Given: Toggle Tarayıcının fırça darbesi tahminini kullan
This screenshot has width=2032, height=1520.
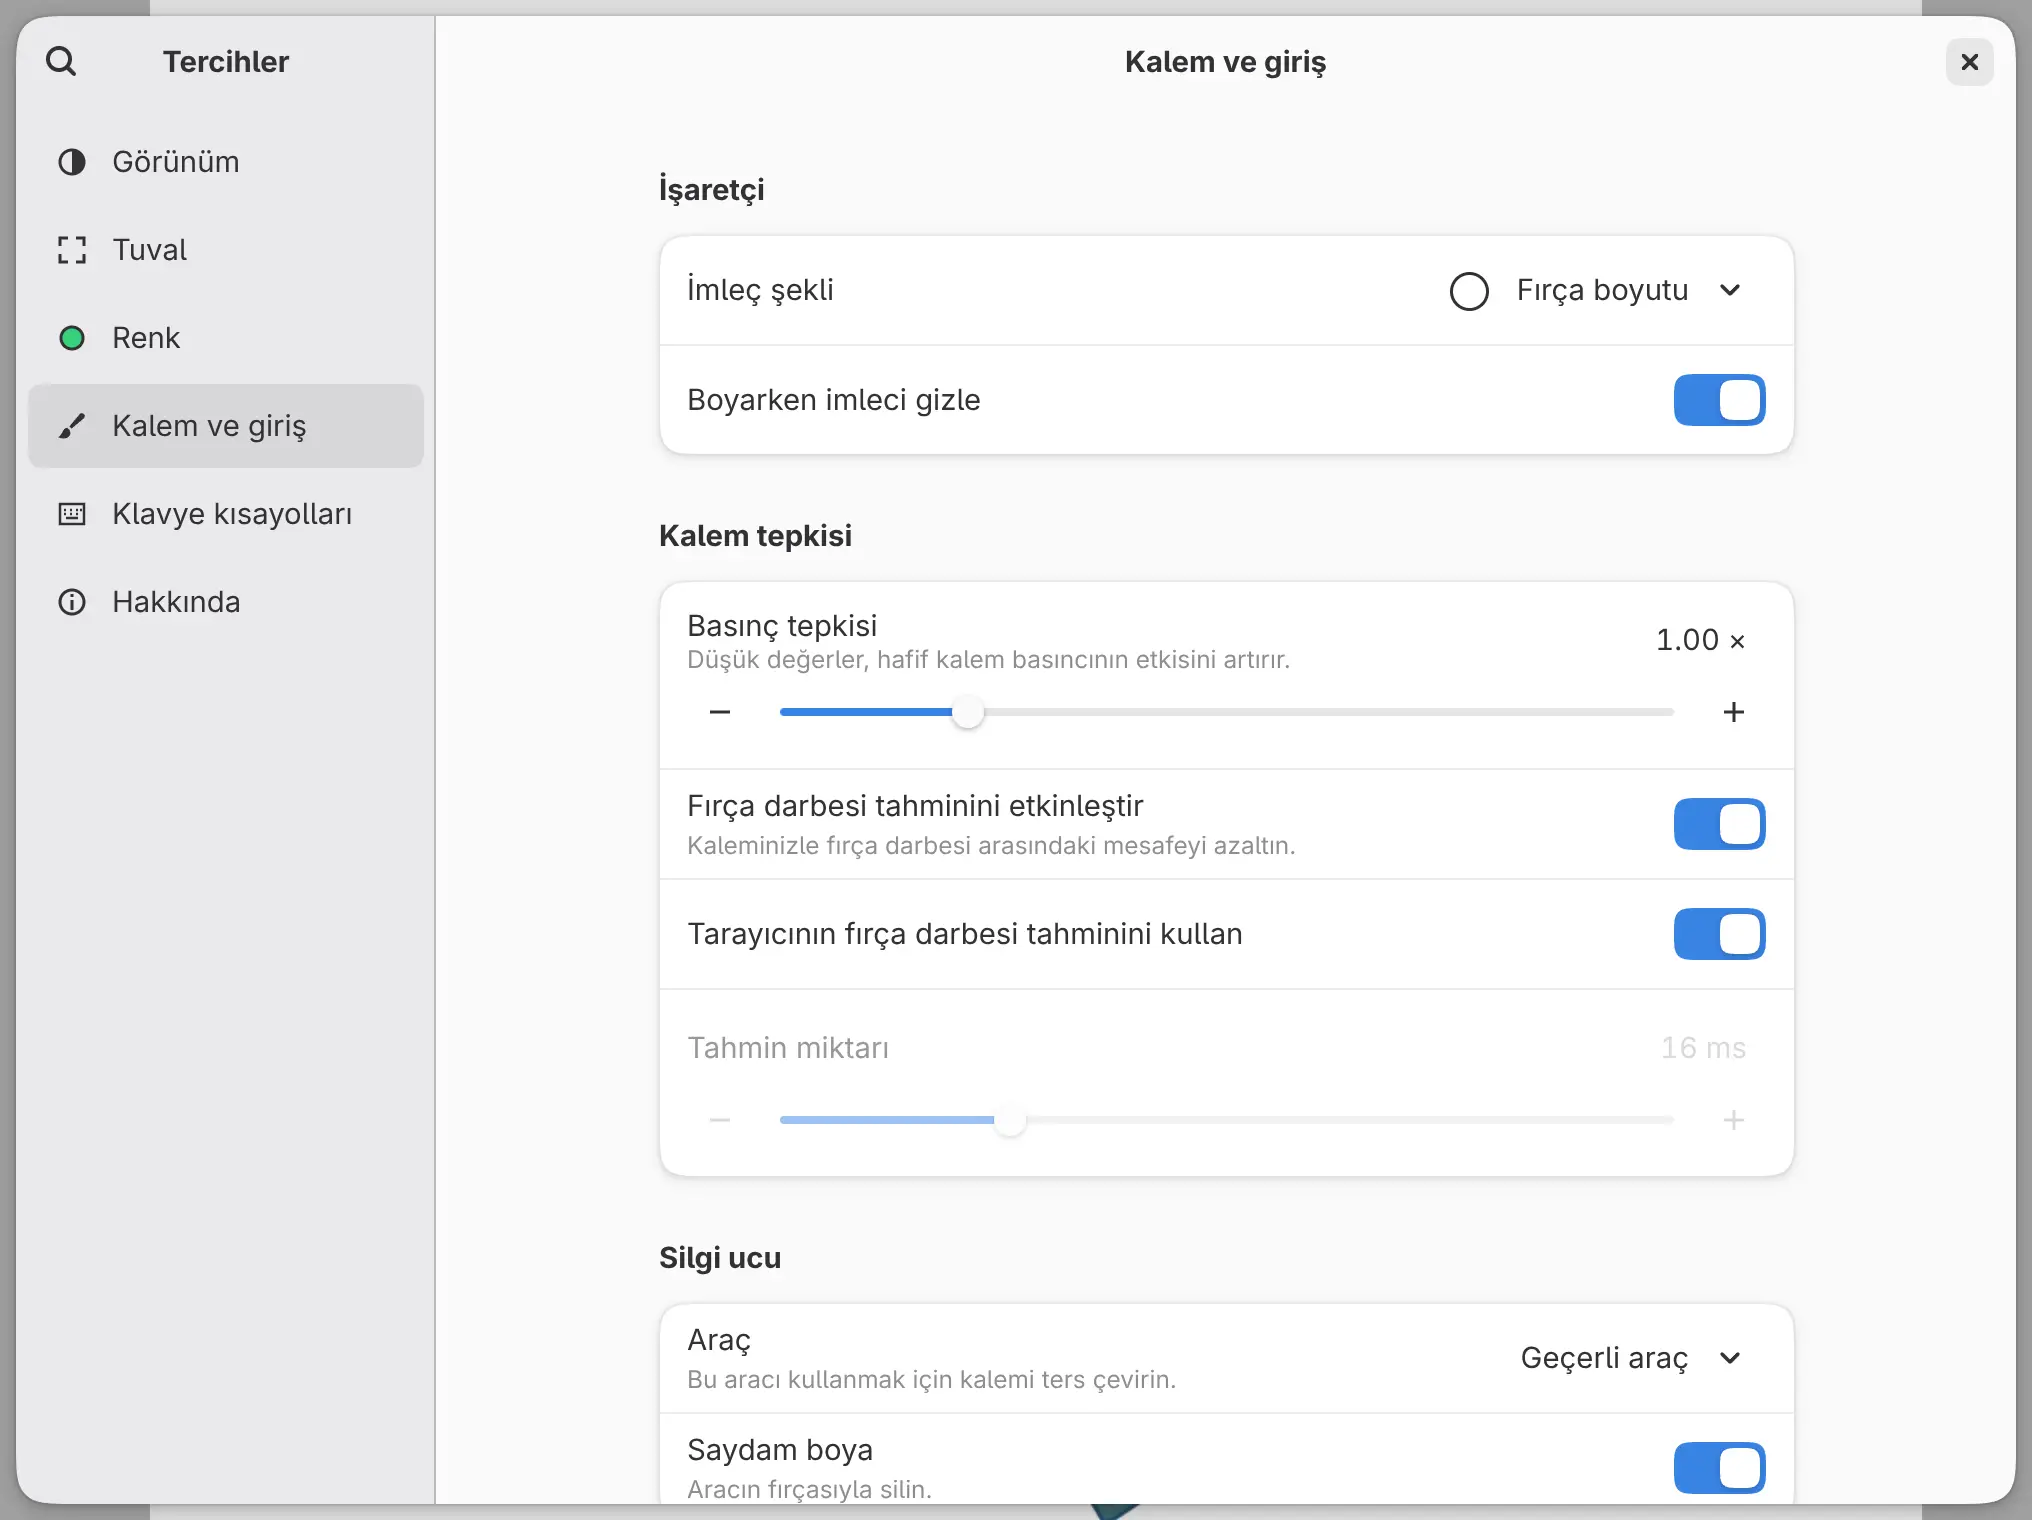Looking at the screenshot, I should (x=1720, y=934).
